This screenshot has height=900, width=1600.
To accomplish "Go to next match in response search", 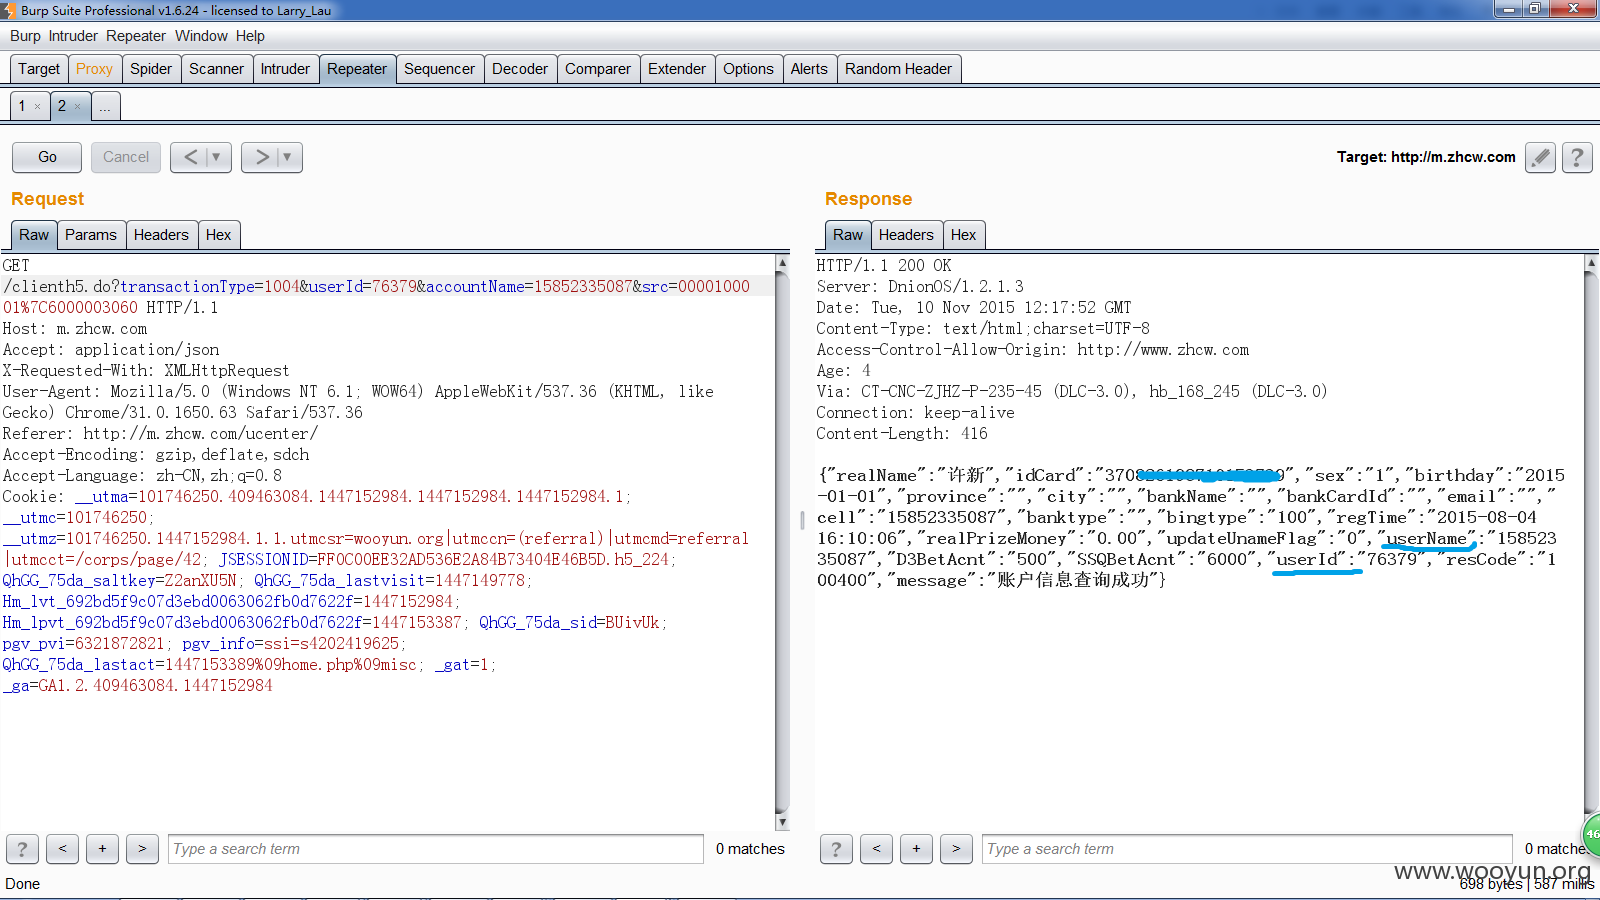I will point(956,849).
